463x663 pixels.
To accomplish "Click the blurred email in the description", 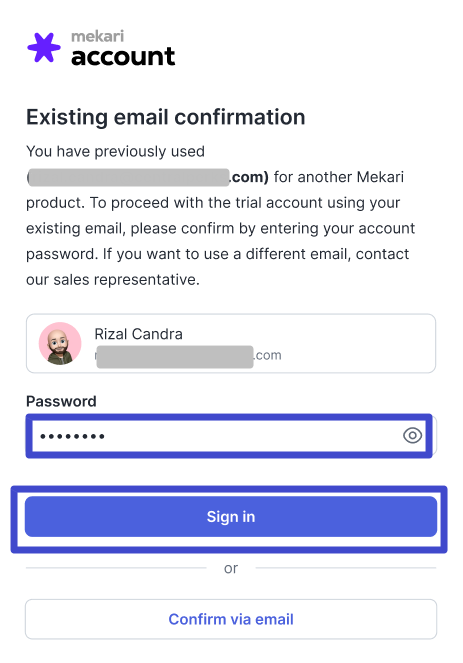I will coord(129,177).
